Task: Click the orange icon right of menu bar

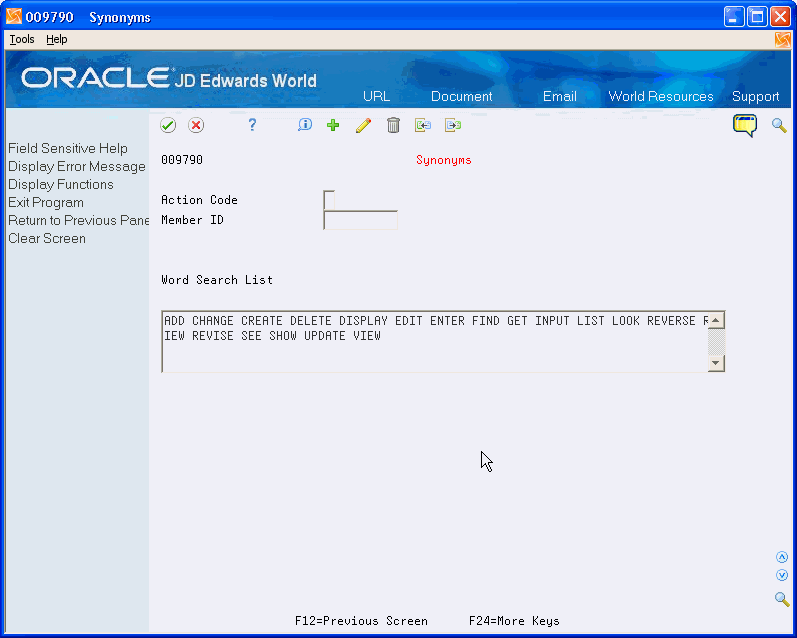Action: click(x=783, y=40)
